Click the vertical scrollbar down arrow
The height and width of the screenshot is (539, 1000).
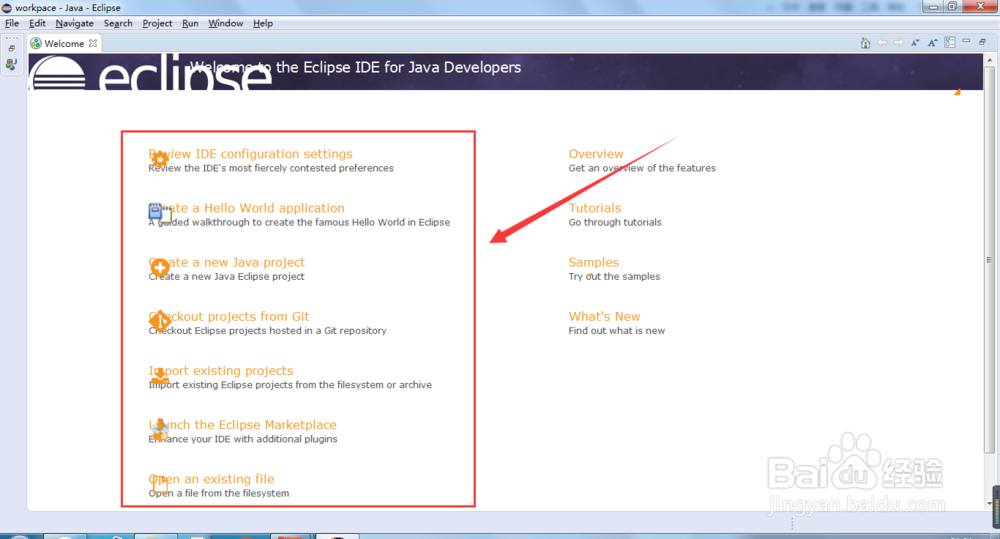[989, 503]
